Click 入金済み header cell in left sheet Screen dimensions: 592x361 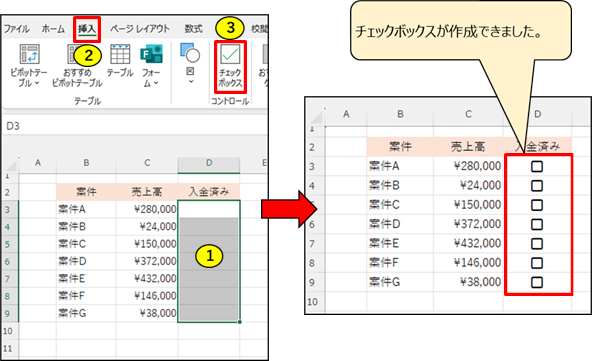point(209,192)
